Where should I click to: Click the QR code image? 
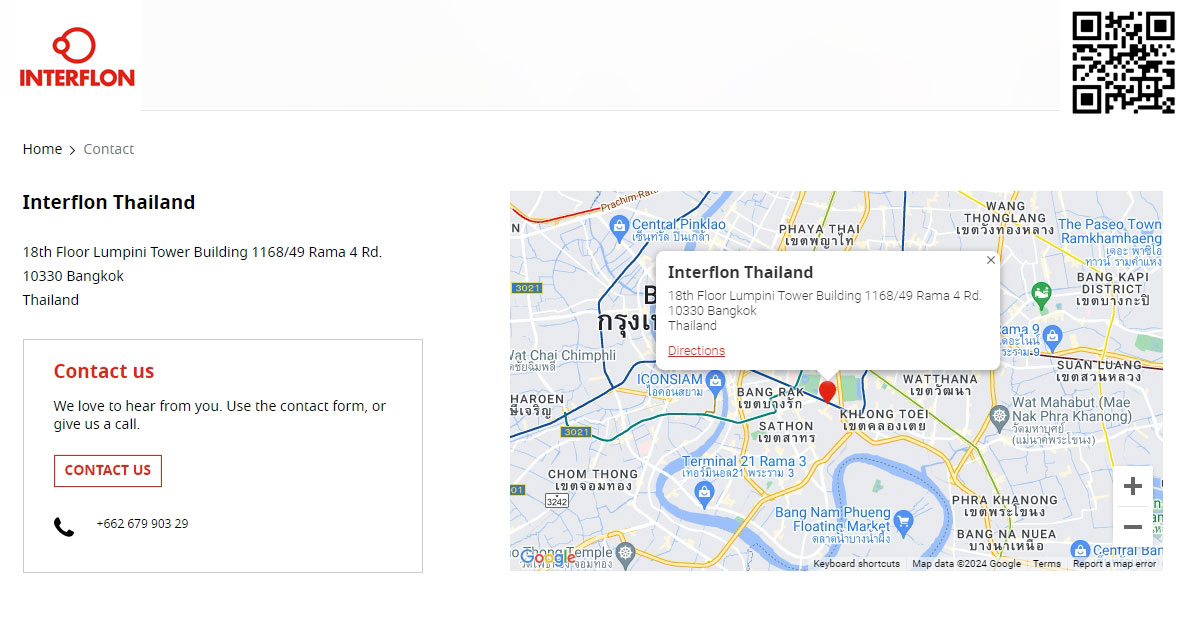[x=1123, y=62]
